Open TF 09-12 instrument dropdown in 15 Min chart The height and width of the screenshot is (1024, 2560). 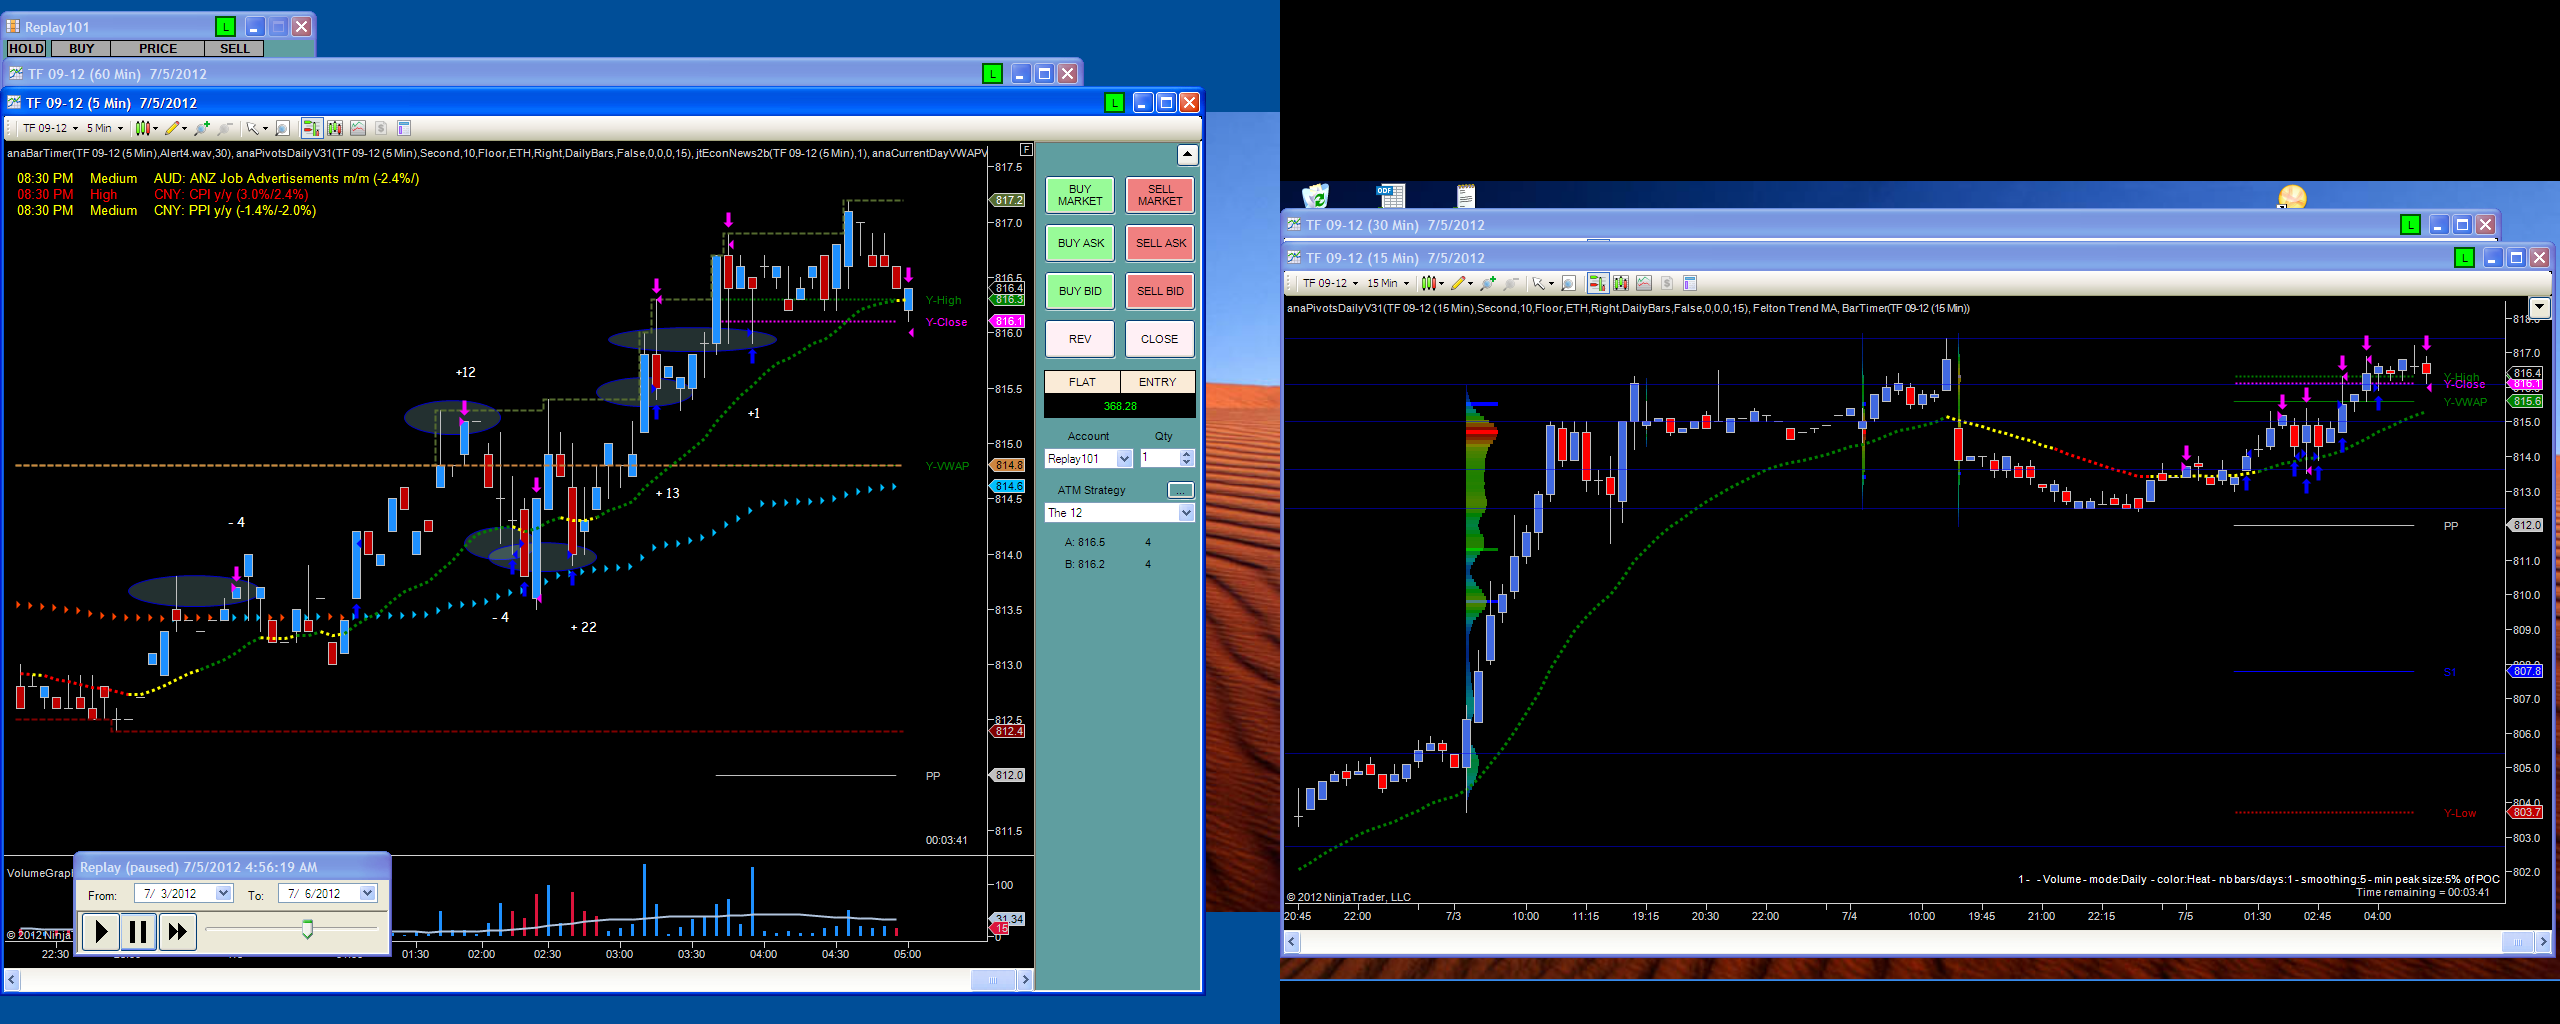[1330, 283]
